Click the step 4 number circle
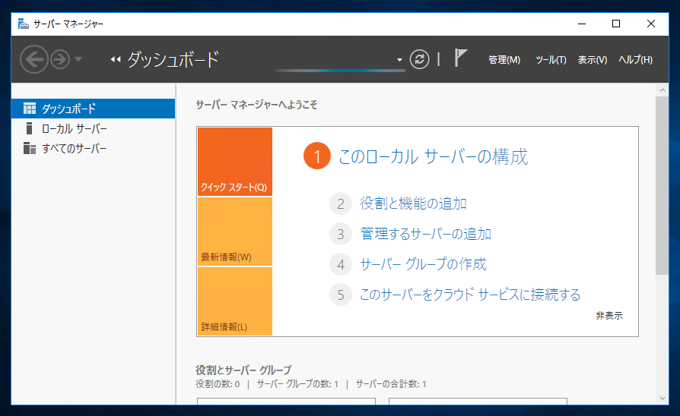The height and width of the screenshot is (416, 680). tap(340, 264)
